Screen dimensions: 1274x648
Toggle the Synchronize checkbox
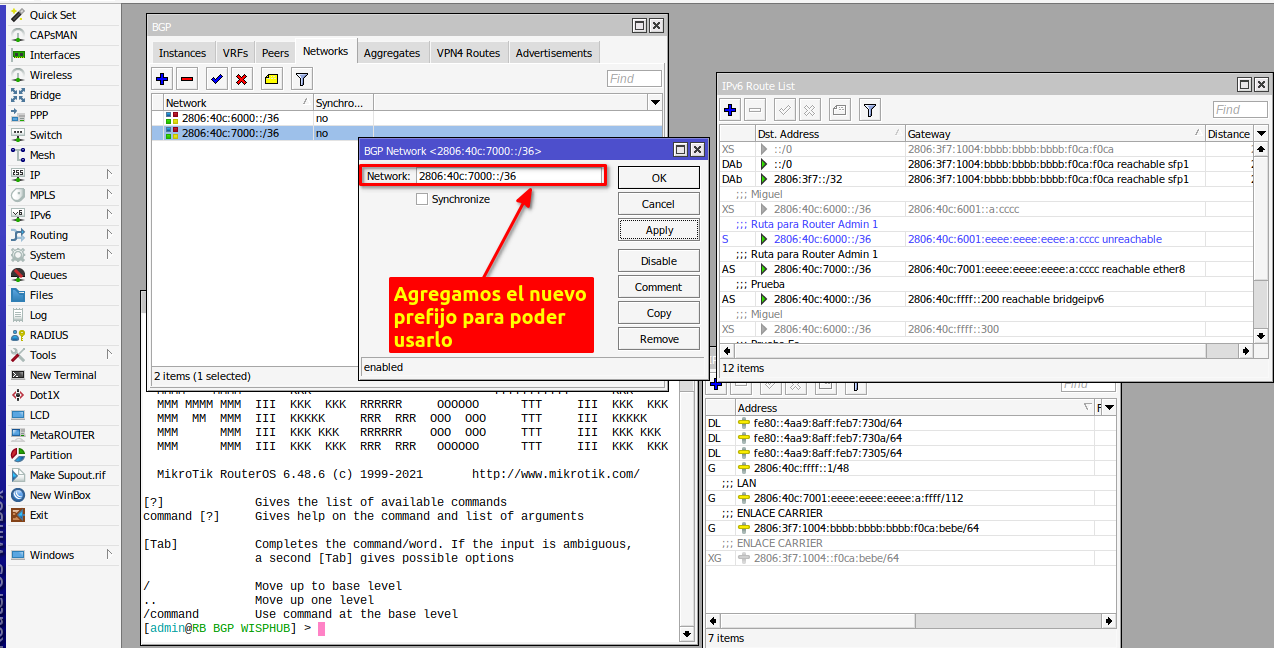[x=422, y=199]
